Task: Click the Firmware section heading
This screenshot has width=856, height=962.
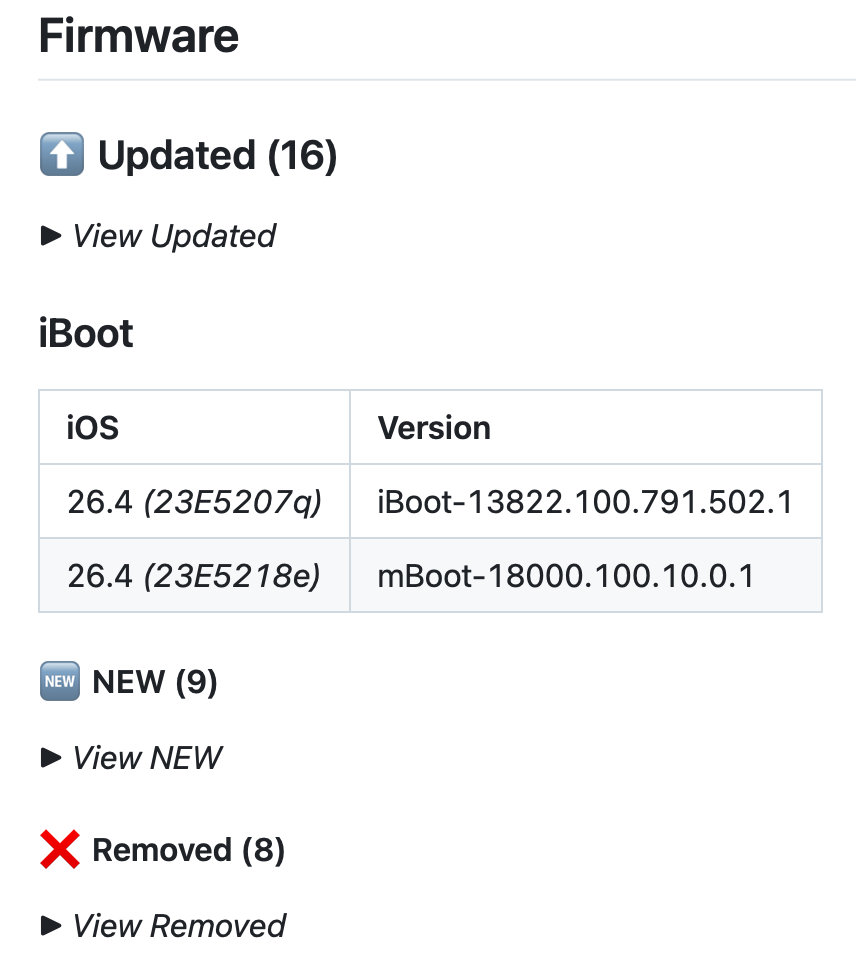Action: [139, 37]
